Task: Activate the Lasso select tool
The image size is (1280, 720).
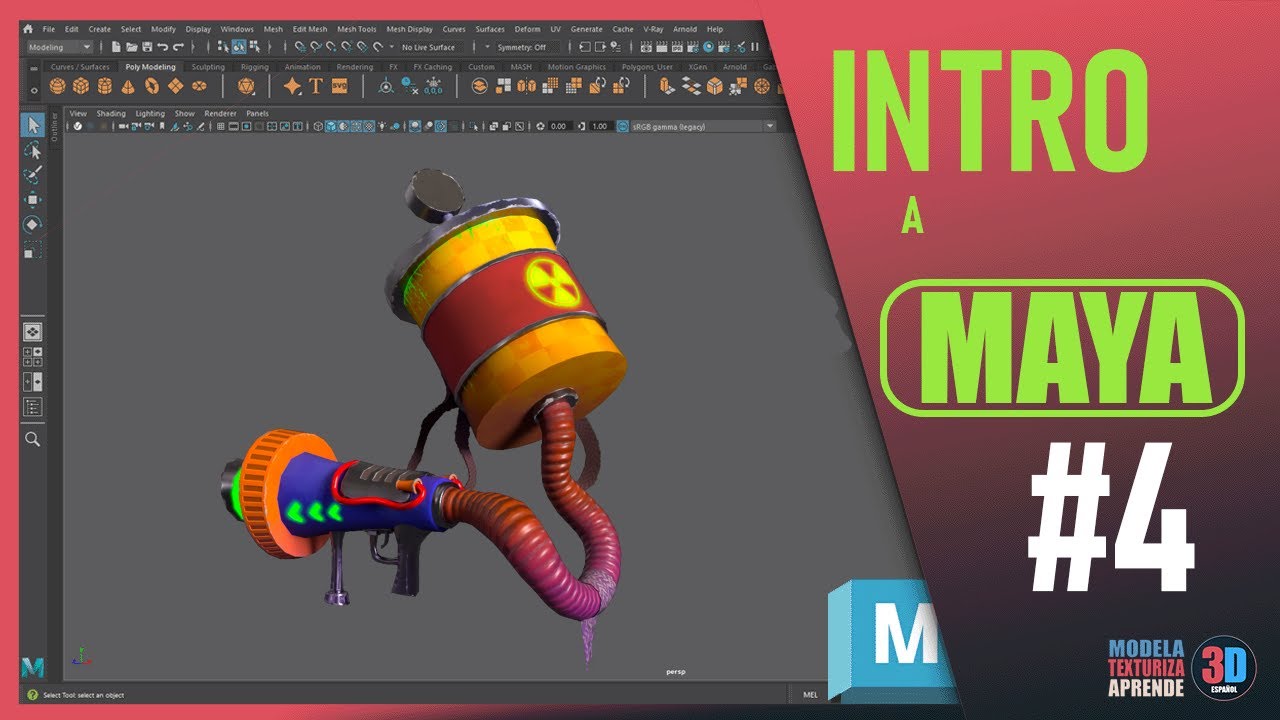Action: (x=32, y=151)
